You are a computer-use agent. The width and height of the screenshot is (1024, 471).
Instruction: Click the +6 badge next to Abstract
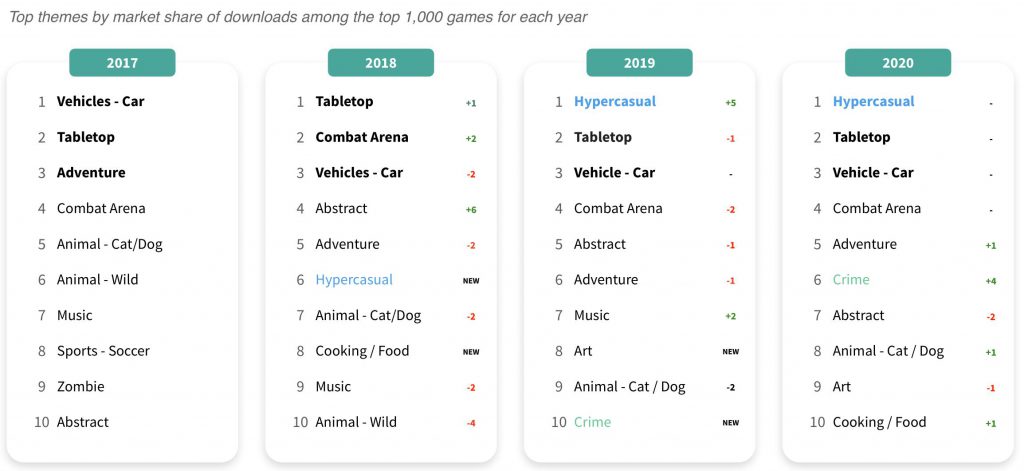471,209
